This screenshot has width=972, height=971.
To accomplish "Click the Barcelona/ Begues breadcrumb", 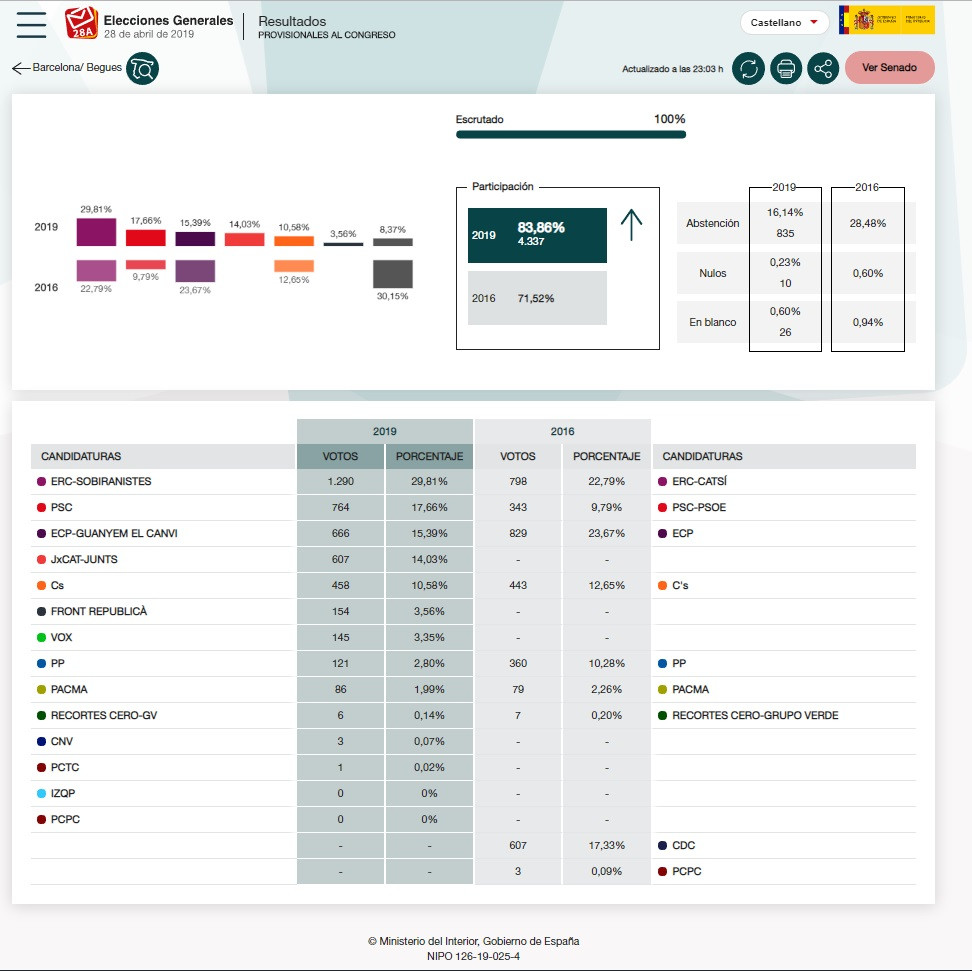I will [77, 68].
